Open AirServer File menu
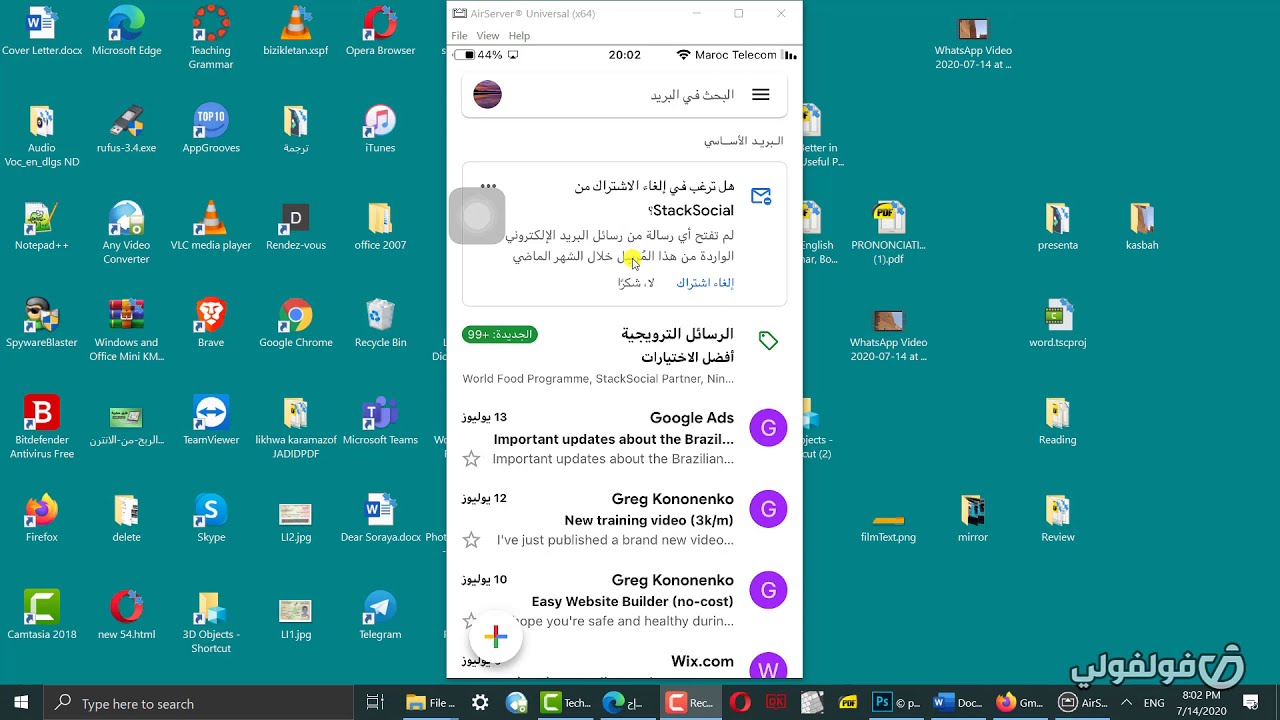 point(459,36)
